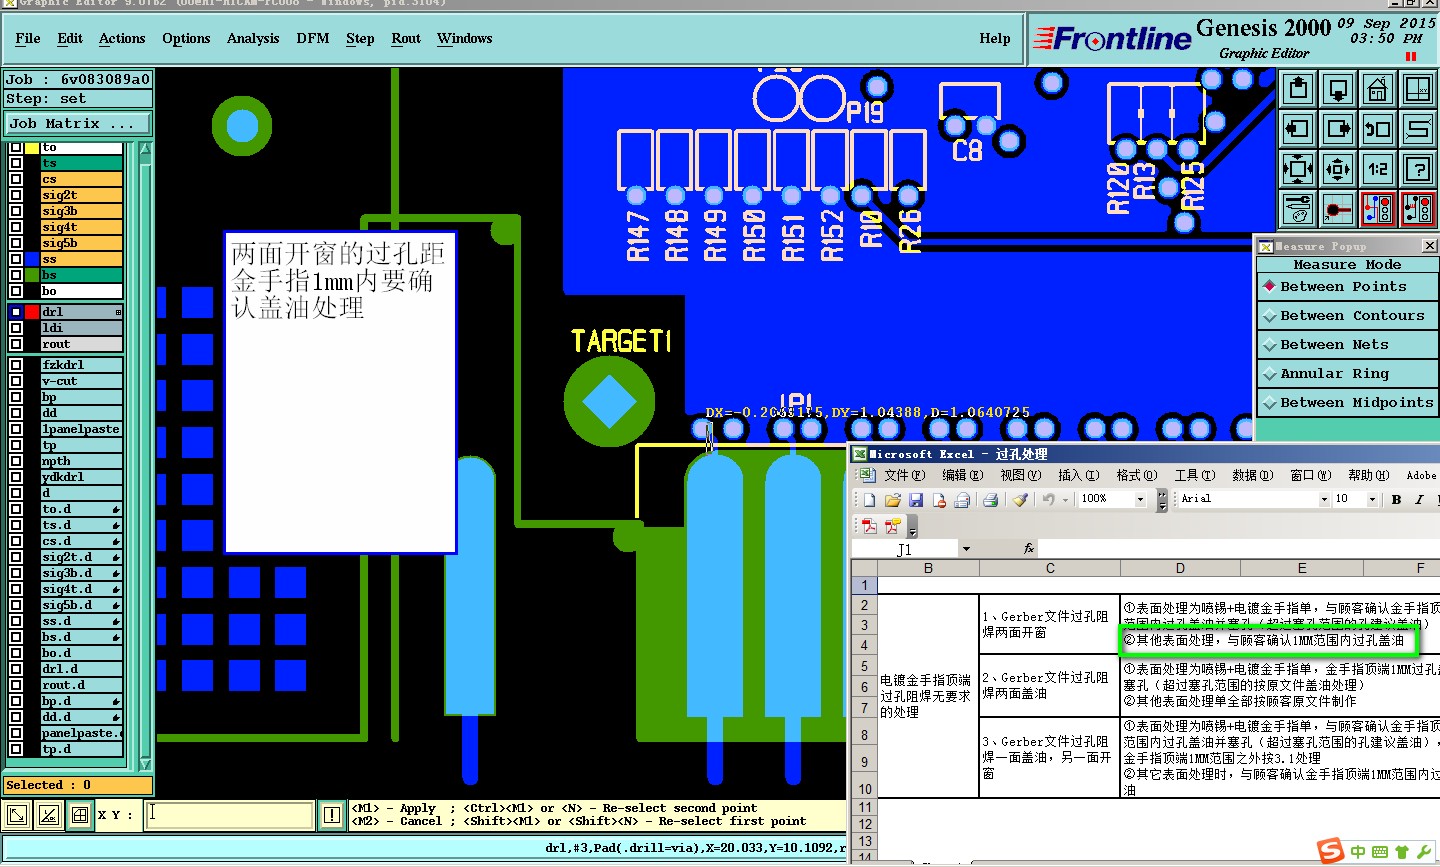Click the pan down icon in Genesis panel
The height and width of the screenshot is (867, 1440).
pos(1338,89)
